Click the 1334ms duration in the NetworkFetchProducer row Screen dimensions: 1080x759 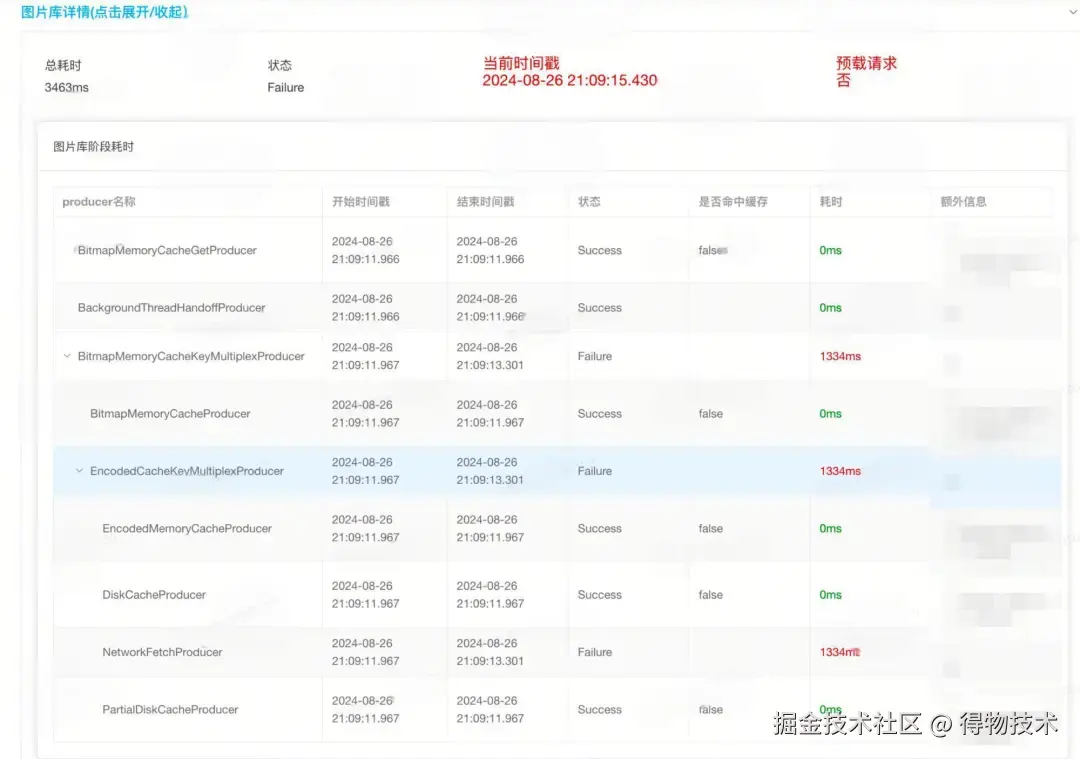click(x=840, y=652)
